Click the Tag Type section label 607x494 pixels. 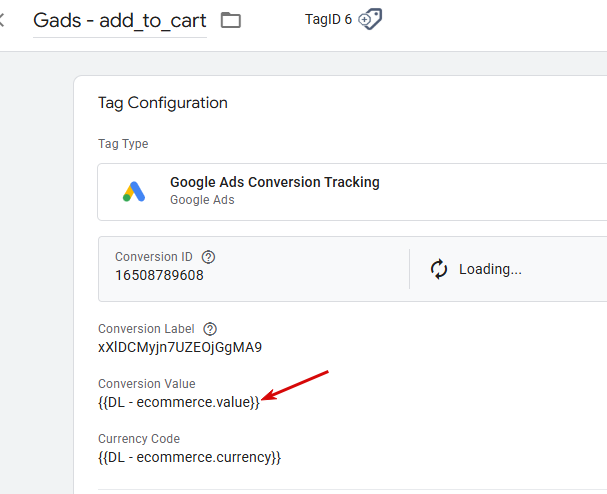tap(123, 144)
